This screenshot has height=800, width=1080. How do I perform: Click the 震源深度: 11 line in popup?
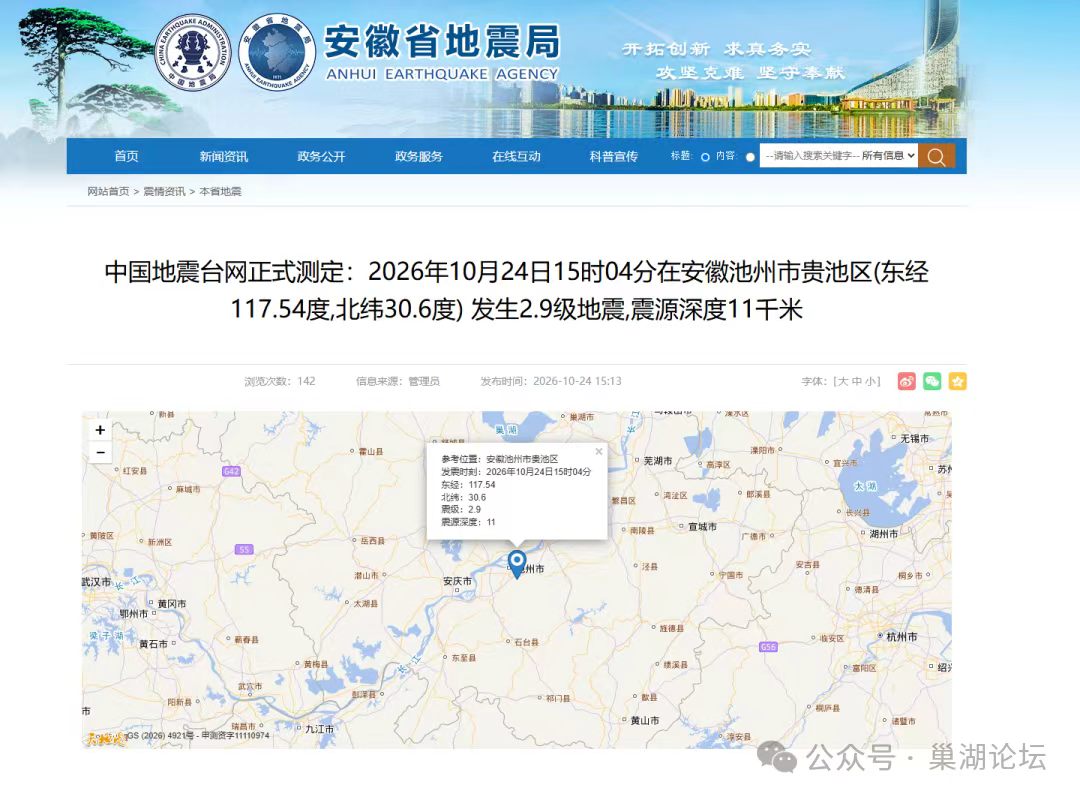coord(468,522)
